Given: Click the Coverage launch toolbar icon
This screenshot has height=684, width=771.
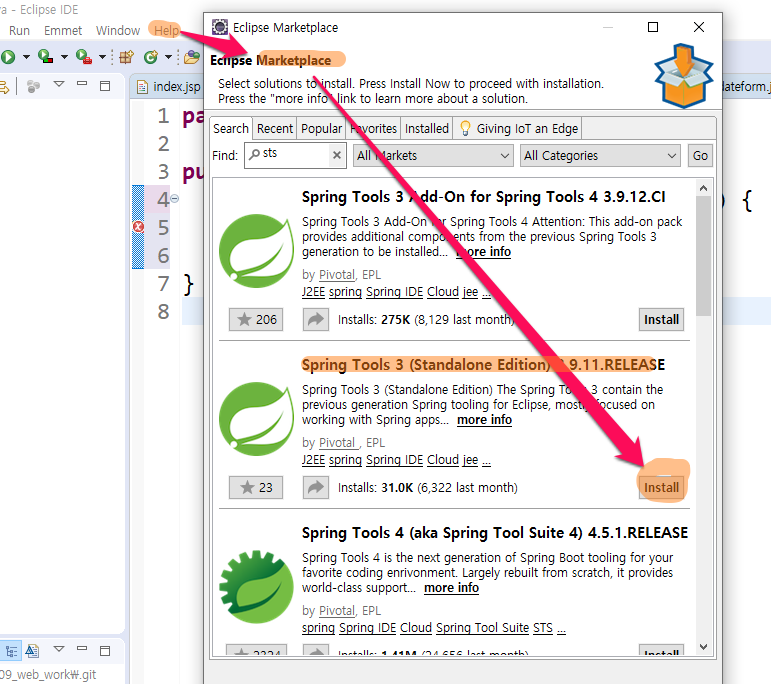Looking at the screenshot, I should pos(45,57).
